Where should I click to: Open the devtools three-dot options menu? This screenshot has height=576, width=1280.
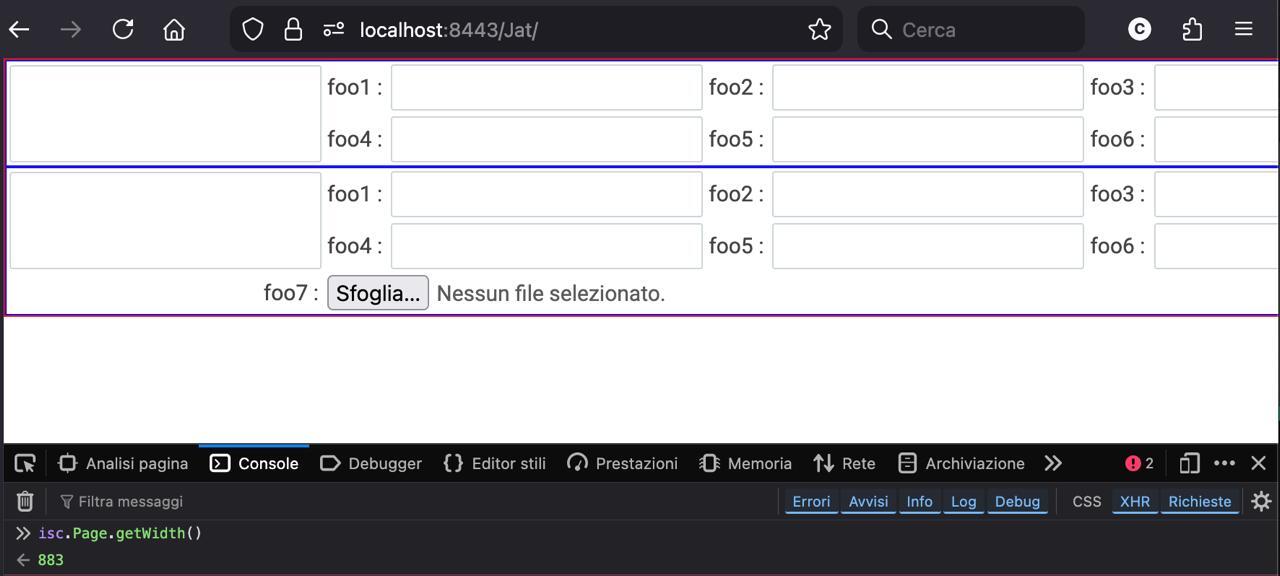click(x=1224, y=463)
